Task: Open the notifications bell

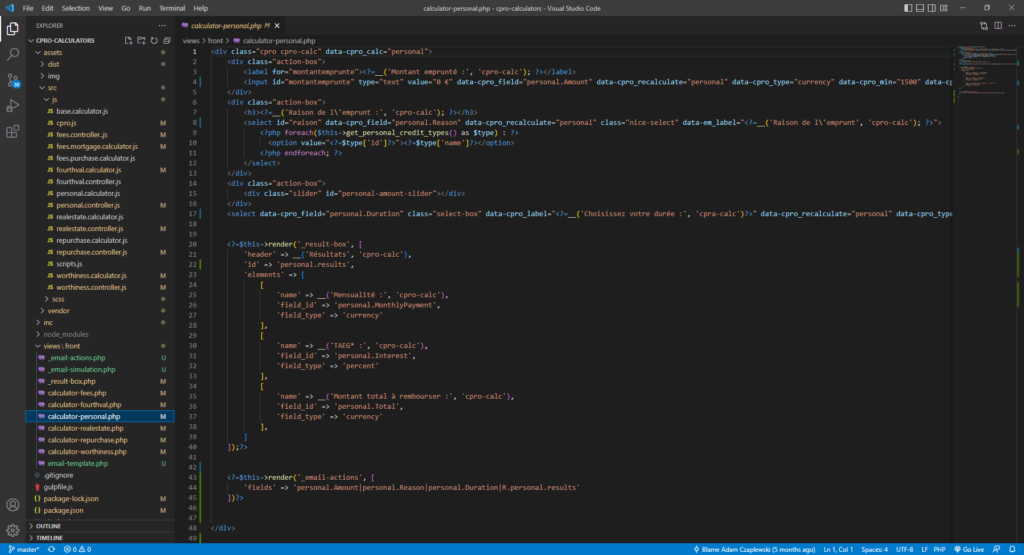Action: pos(1012,549)
